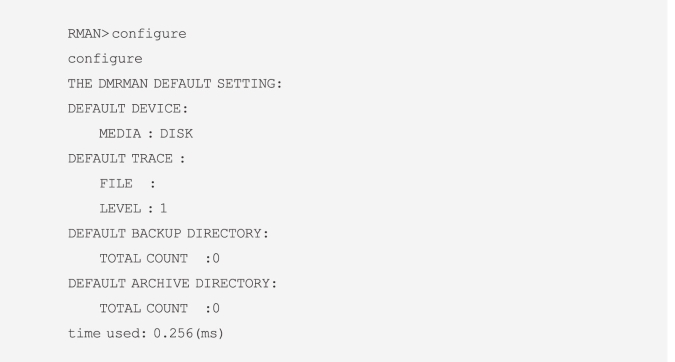
Task: Click the FILE : entry
Action: (x=127, y=183)
